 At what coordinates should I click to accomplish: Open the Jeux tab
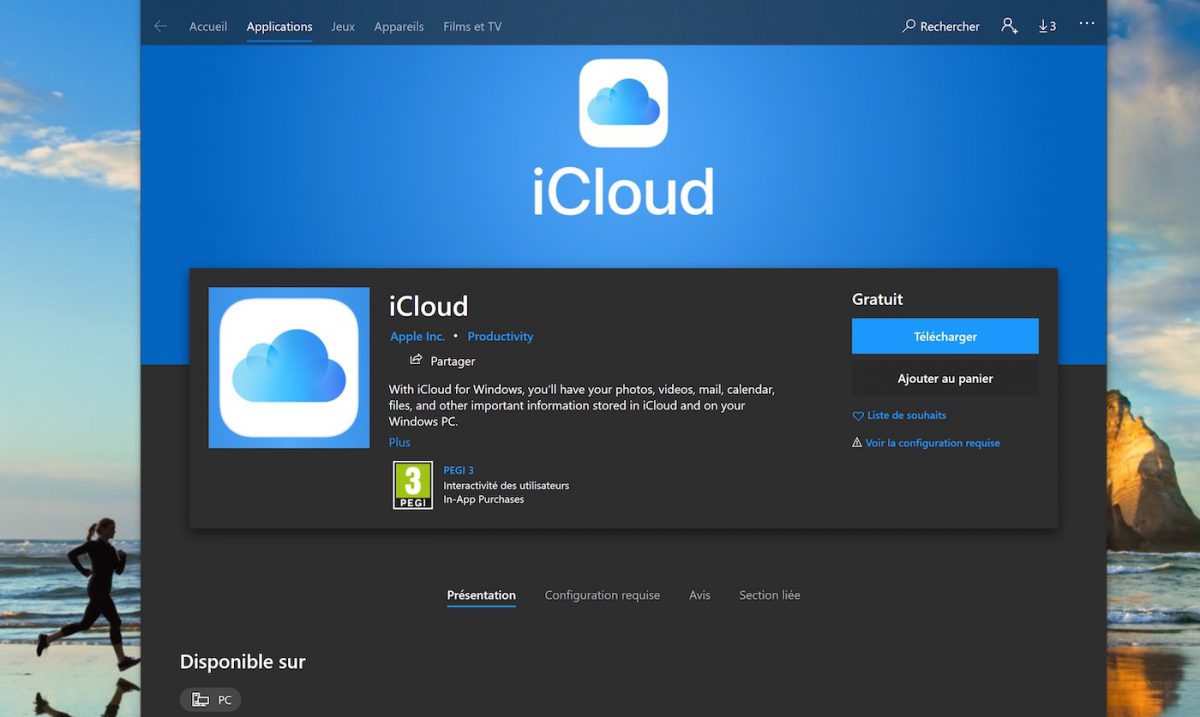point(343,27)
